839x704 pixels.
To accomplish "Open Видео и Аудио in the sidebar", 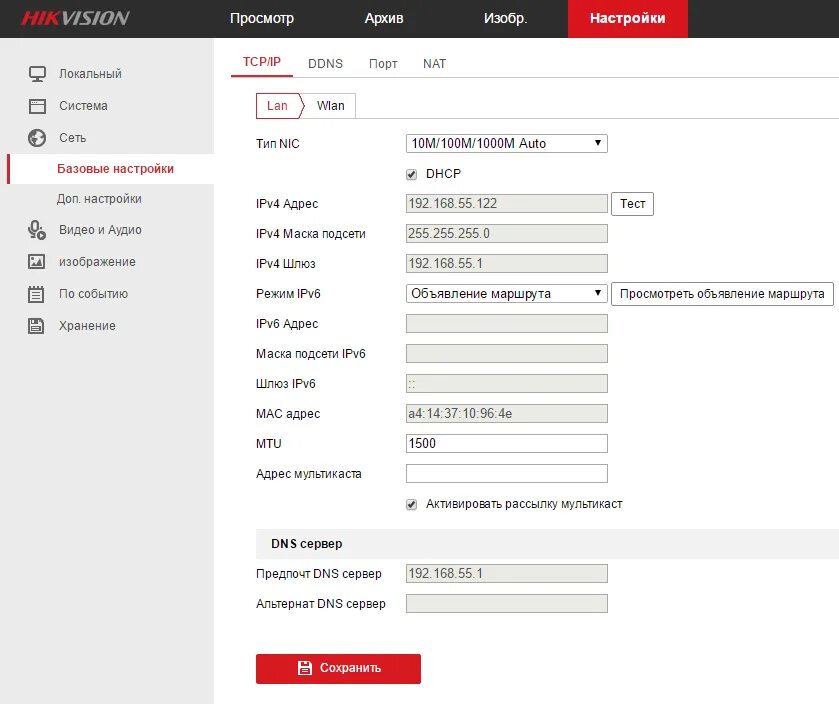I will pyautogui.click(x=101, y=230).
